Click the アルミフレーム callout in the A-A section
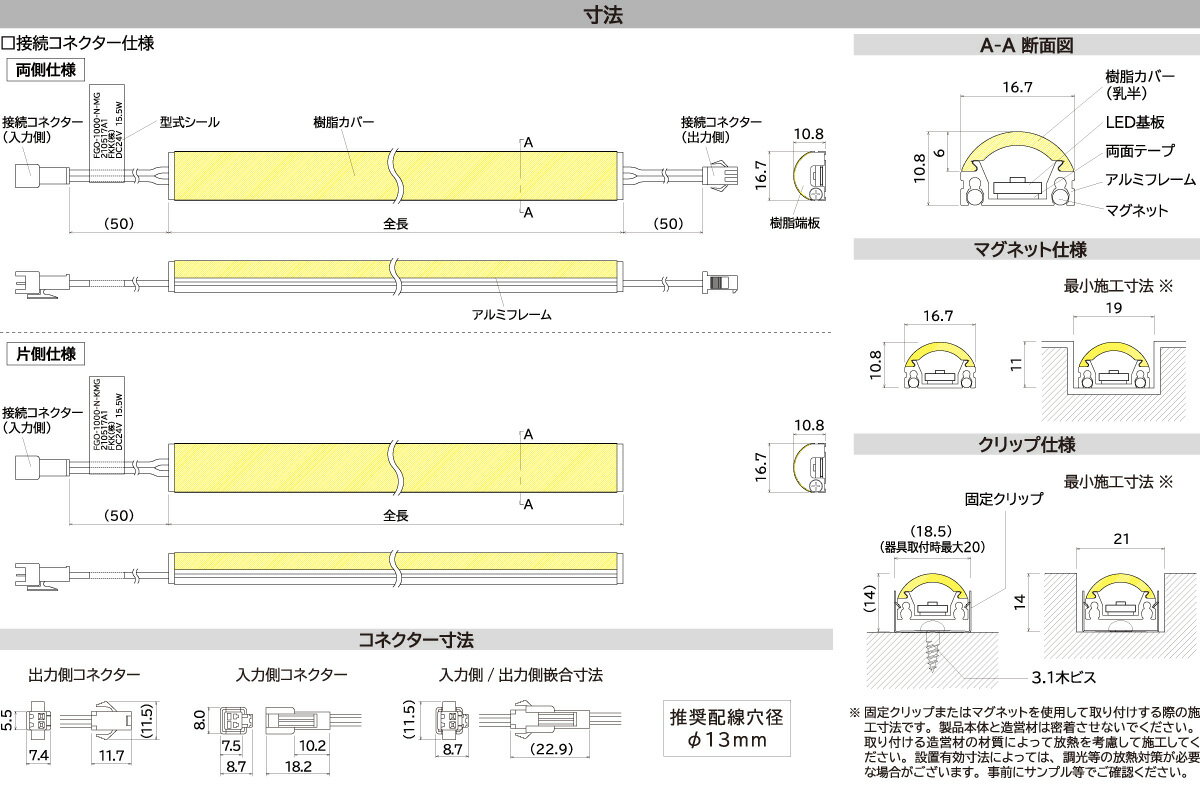This screenshot has height=793, width=1200. click(x=1150, y=180)
